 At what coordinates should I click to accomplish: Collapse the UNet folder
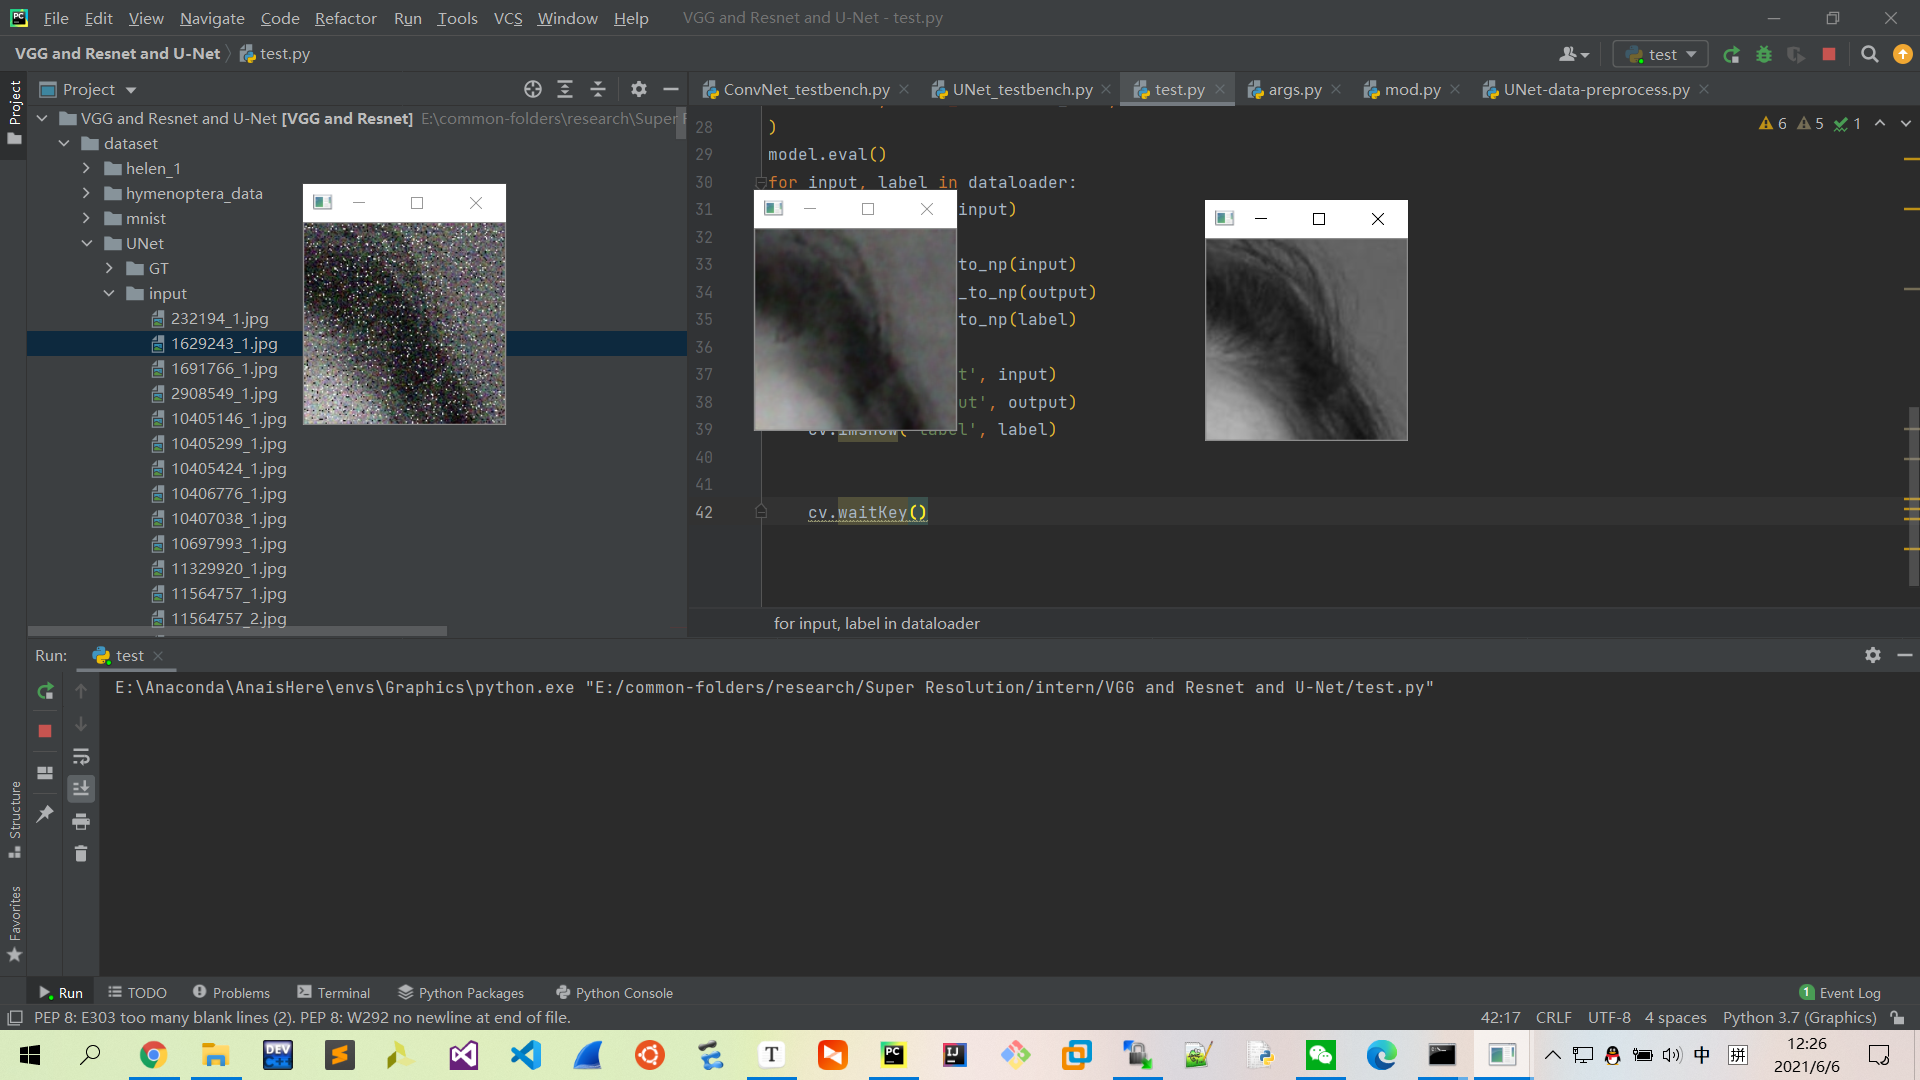click(87, 244)
